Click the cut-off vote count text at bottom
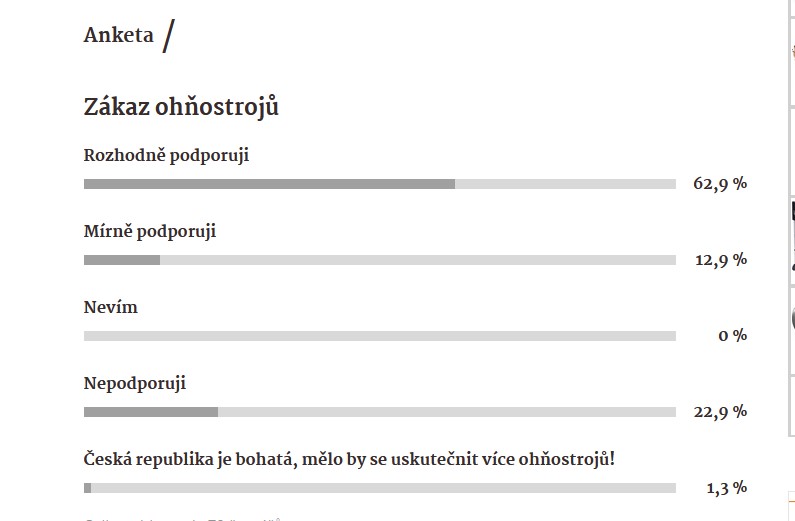 tap(183, 519)
